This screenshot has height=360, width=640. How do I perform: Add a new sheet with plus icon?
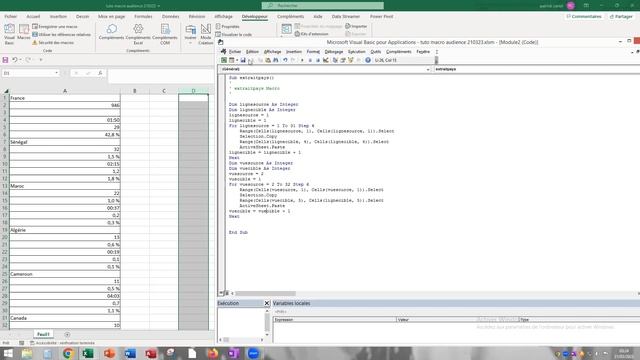[x=67, y=335]
